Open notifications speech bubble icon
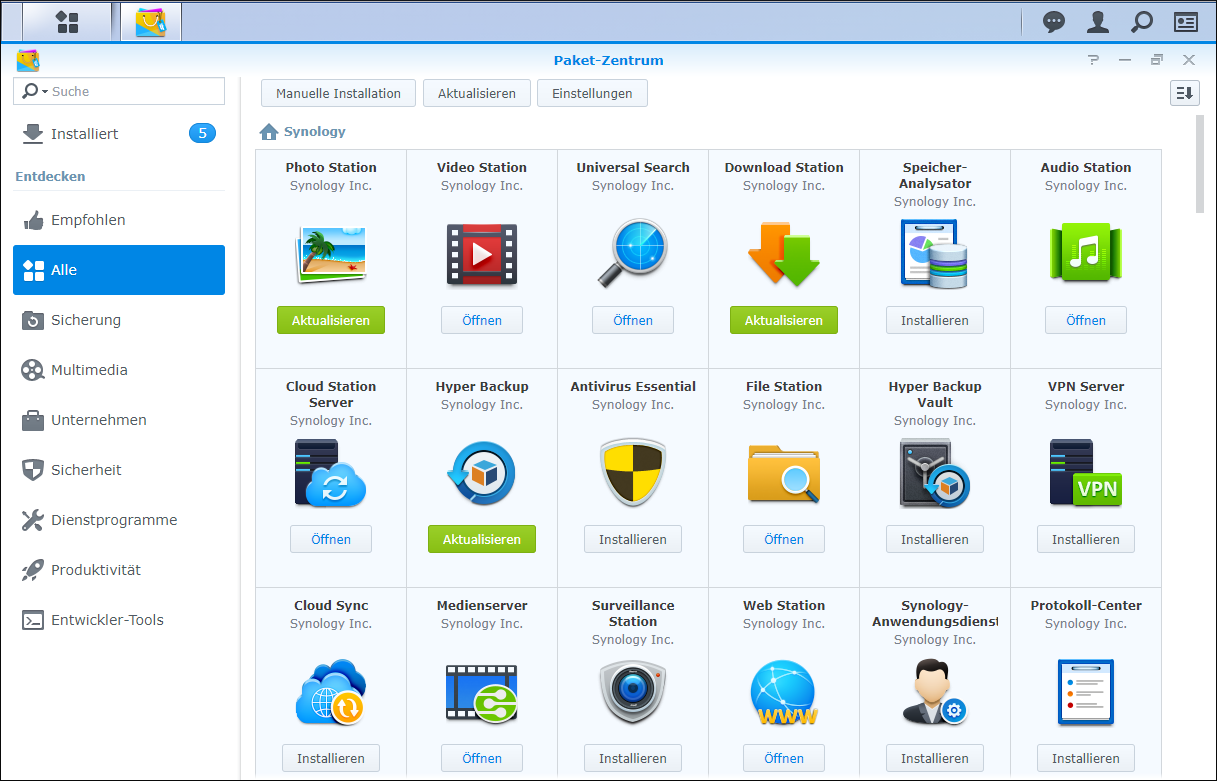This screenshot has height=781, width=1217. pos(1054,22)
